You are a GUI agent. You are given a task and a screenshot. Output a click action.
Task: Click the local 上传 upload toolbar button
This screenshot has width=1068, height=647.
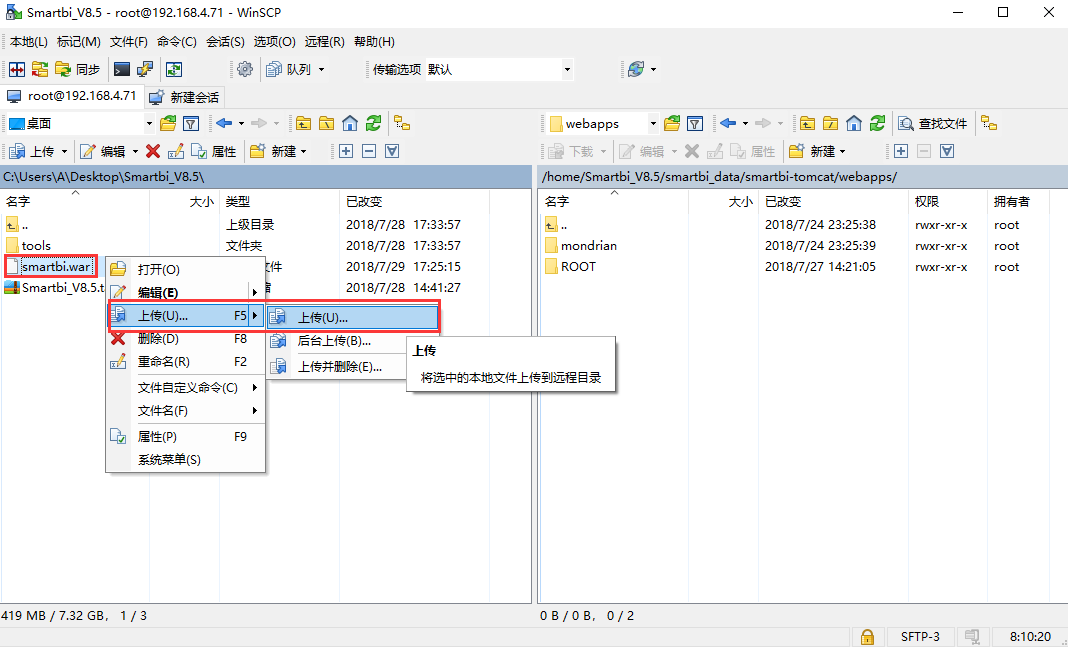point(32,151)
